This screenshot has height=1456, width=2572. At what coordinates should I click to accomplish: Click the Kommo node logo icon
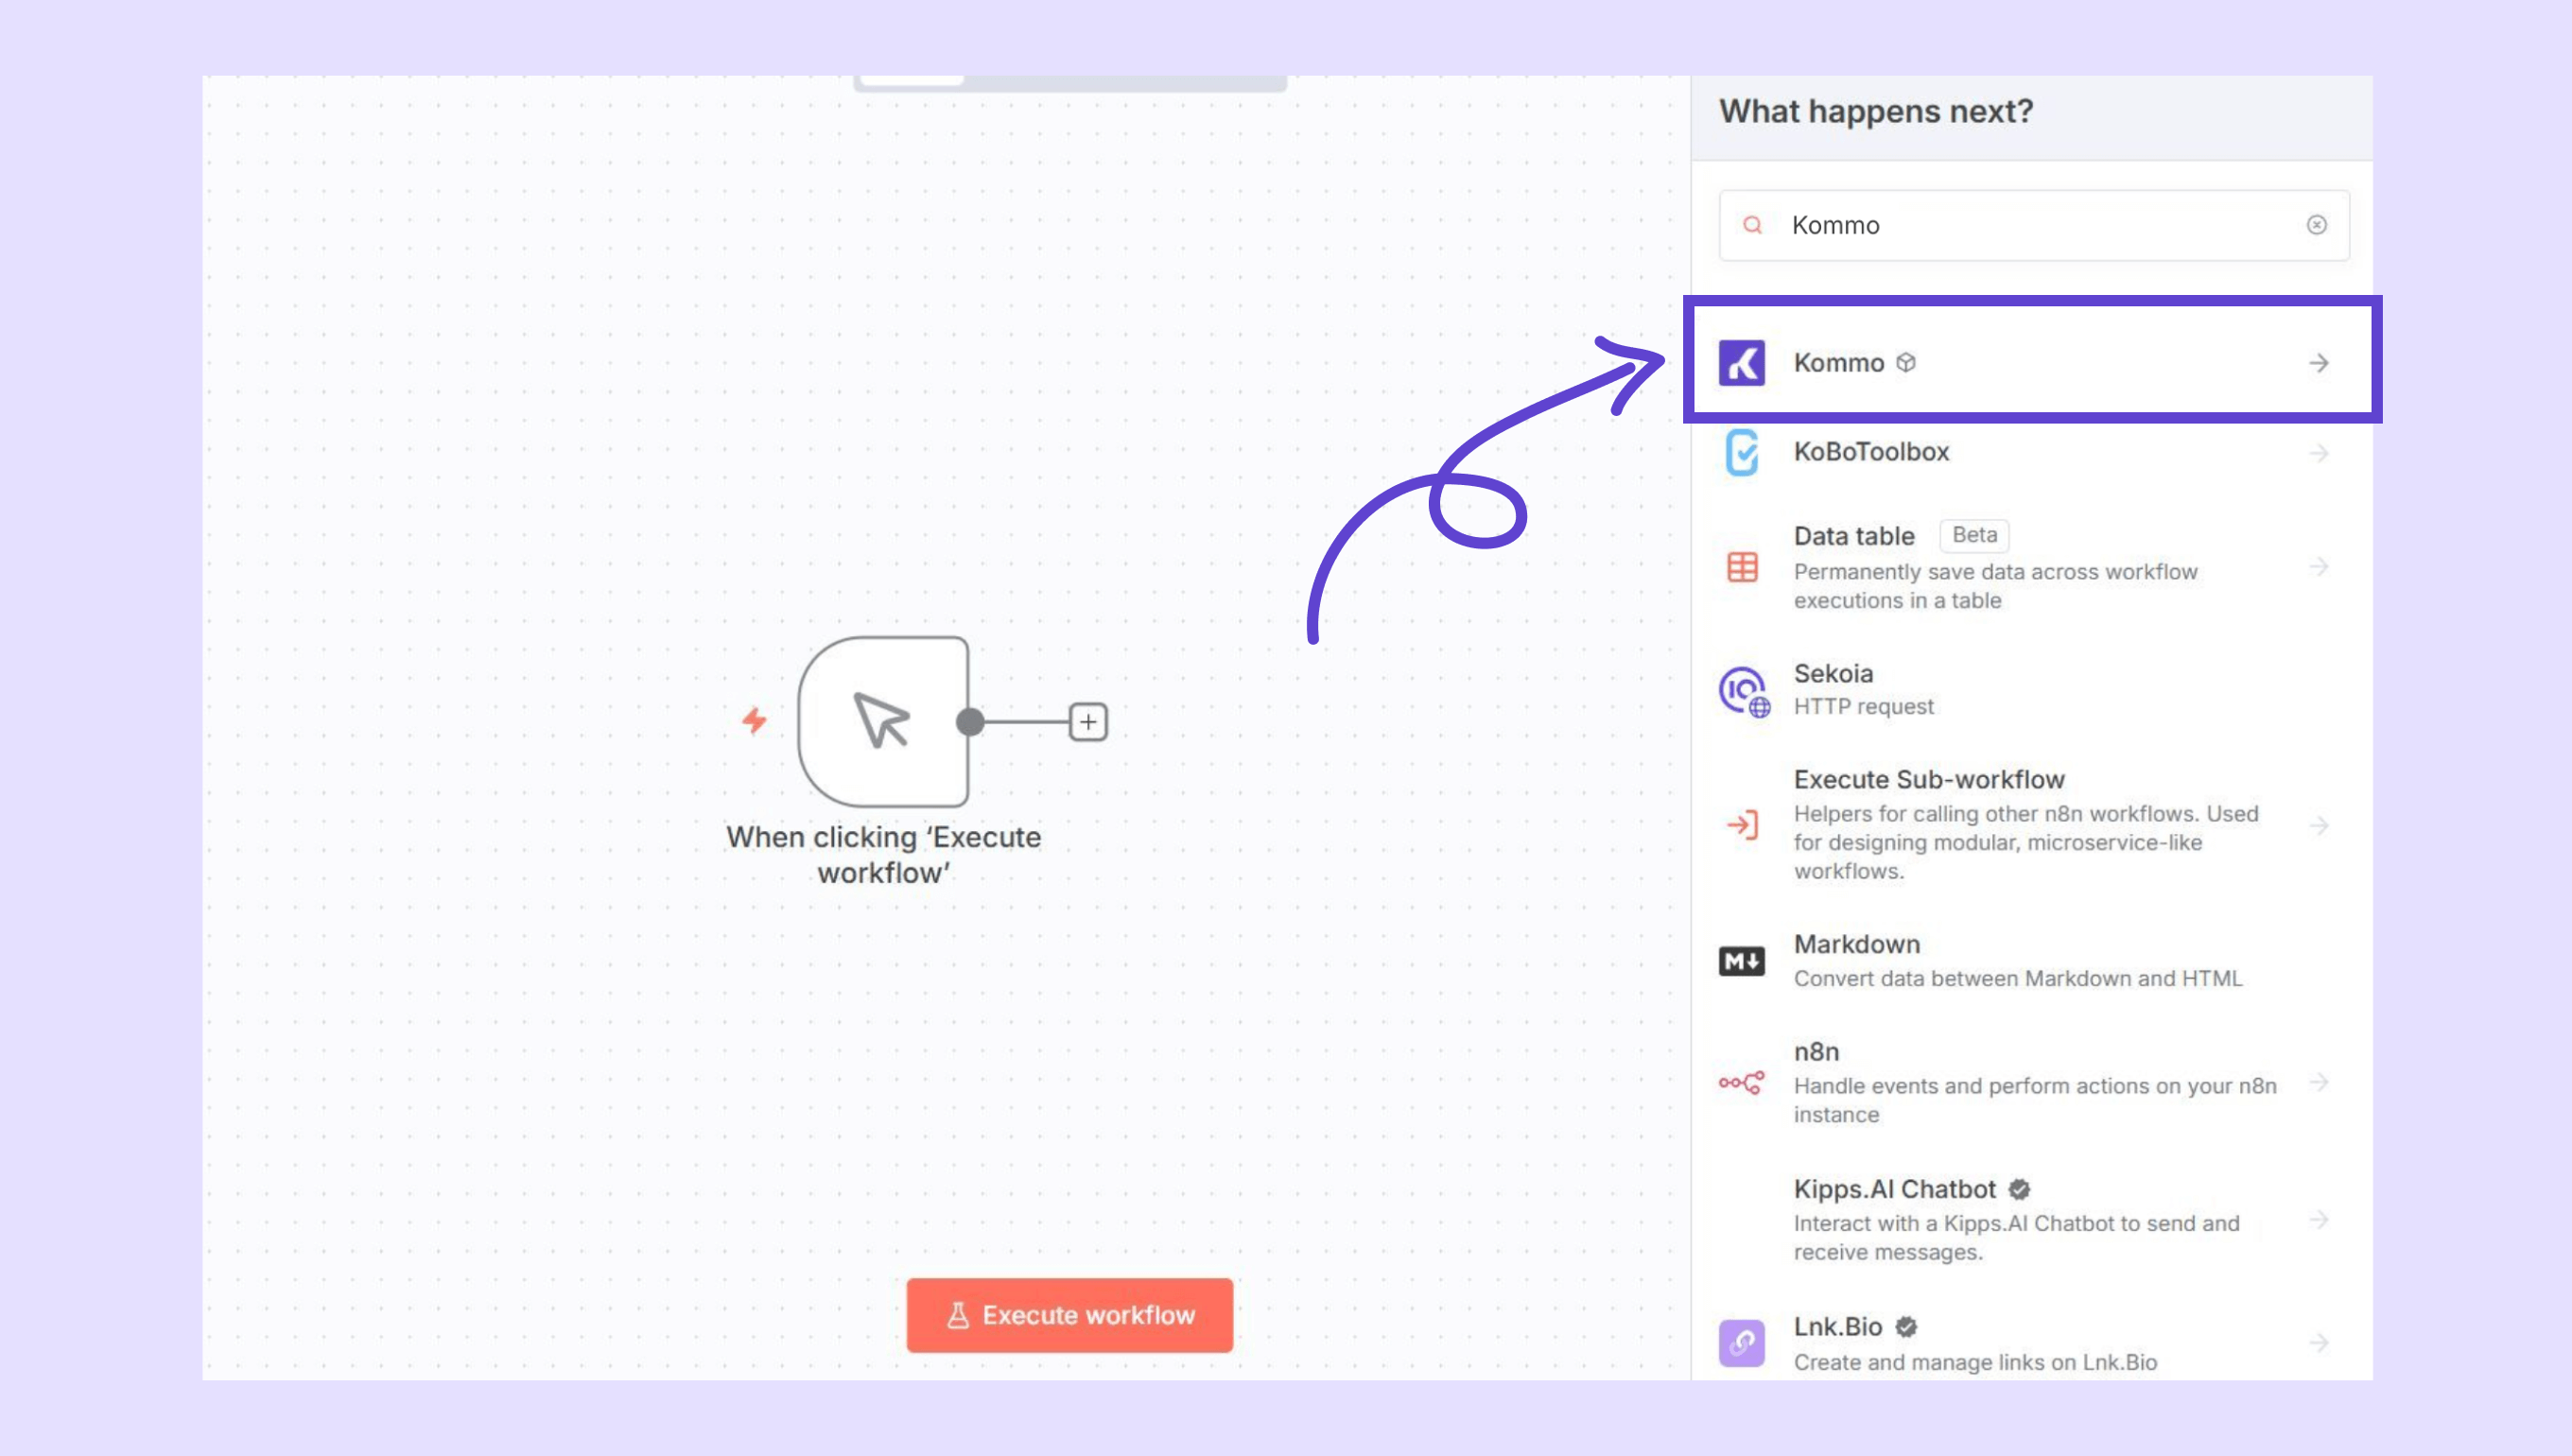click(x=1741, y=363)
